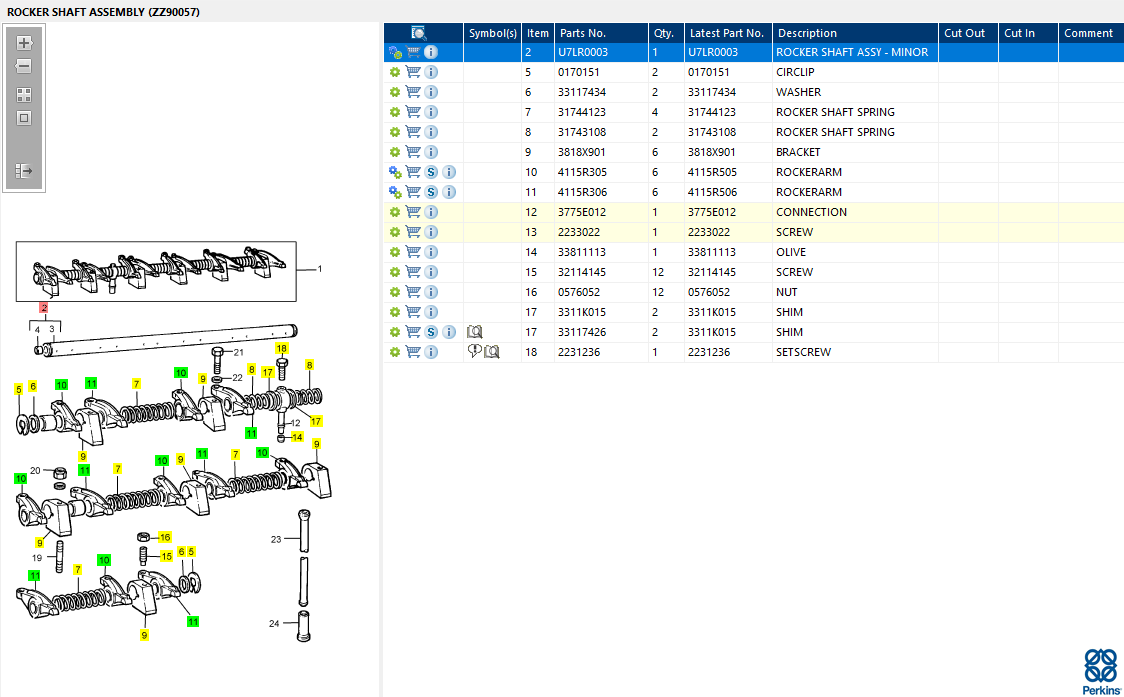Click the list-with-arrow icon in diagram toolbar
Screen dimensions: 1124x697
24,171
